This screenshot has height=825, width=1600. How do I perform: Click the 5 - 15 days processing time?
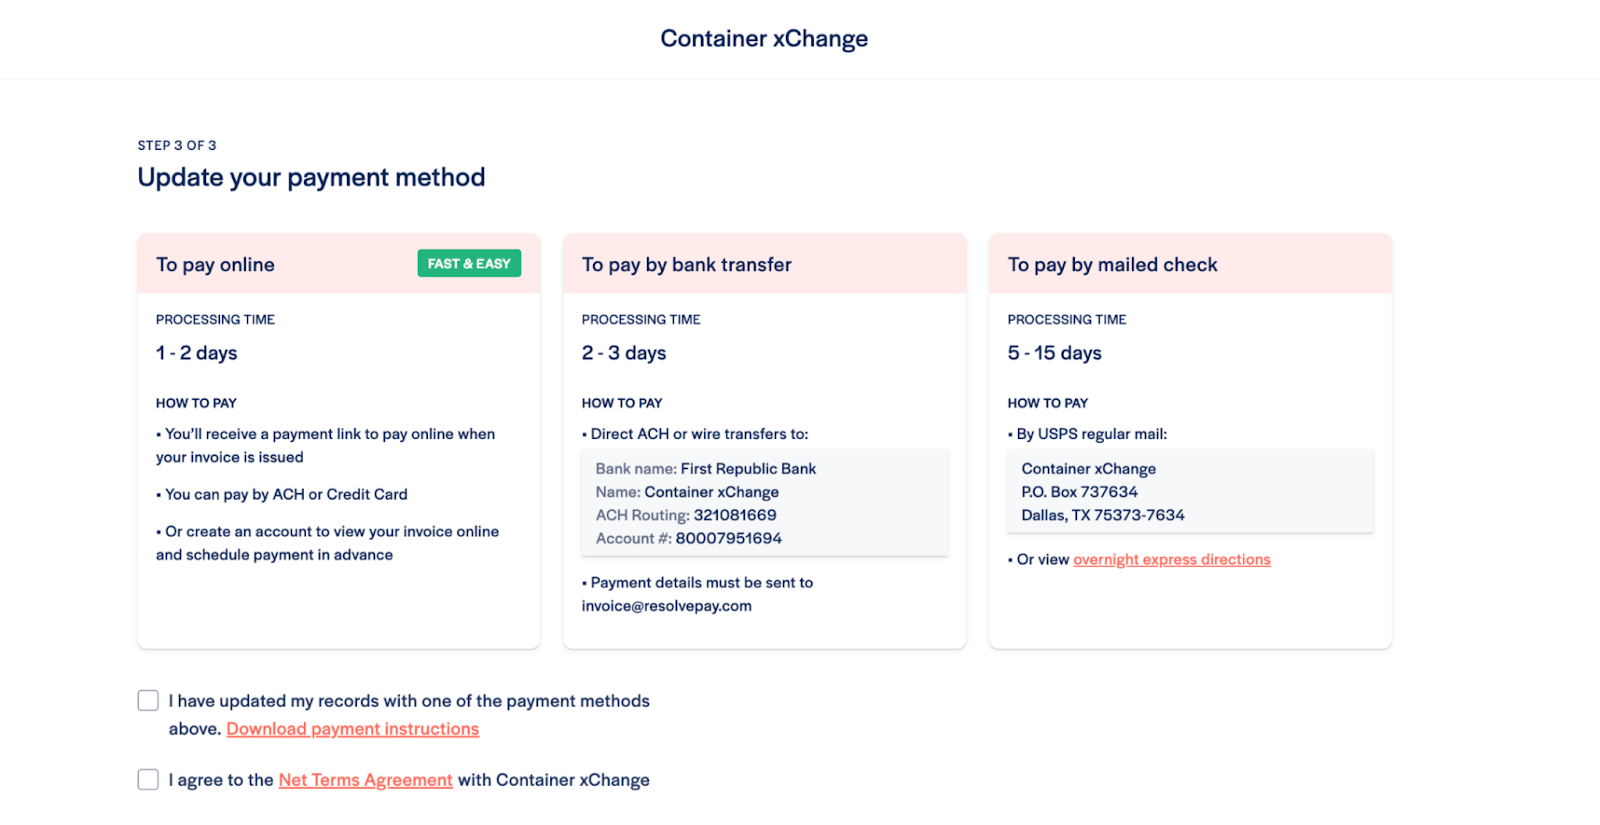(1055, 353)
